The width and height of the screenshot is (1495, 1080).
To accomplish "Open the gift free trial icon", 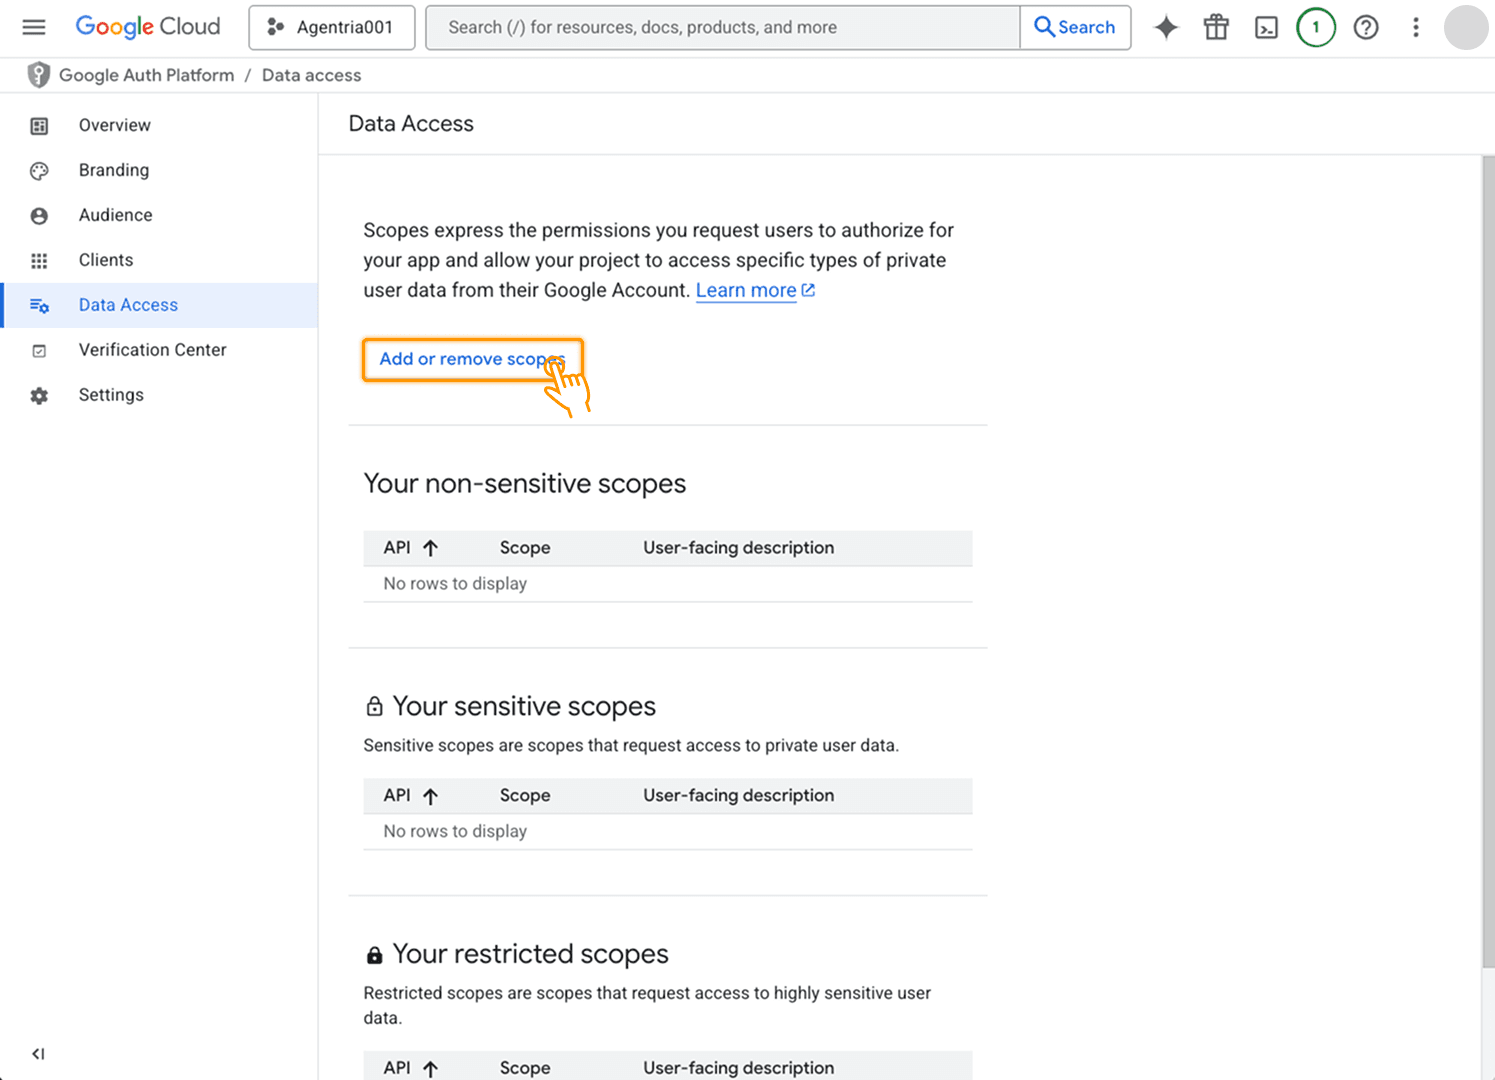I will (x=1216, y=27).
